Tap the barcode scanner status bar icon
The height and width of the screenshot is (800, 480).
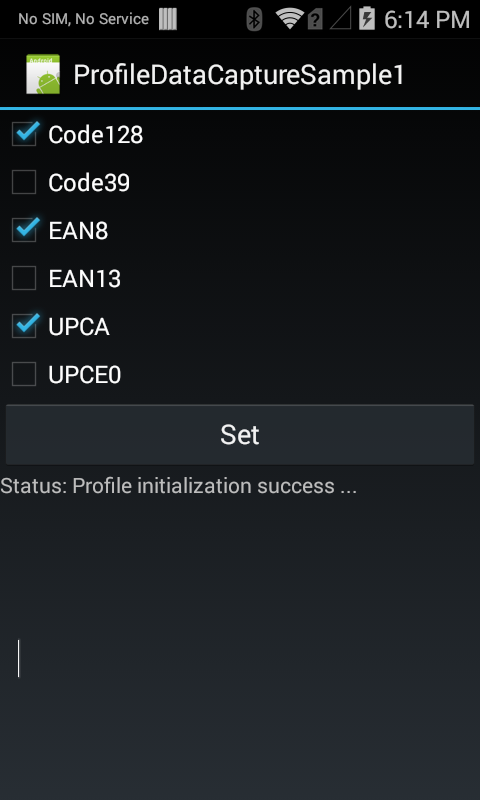[168, 19]
